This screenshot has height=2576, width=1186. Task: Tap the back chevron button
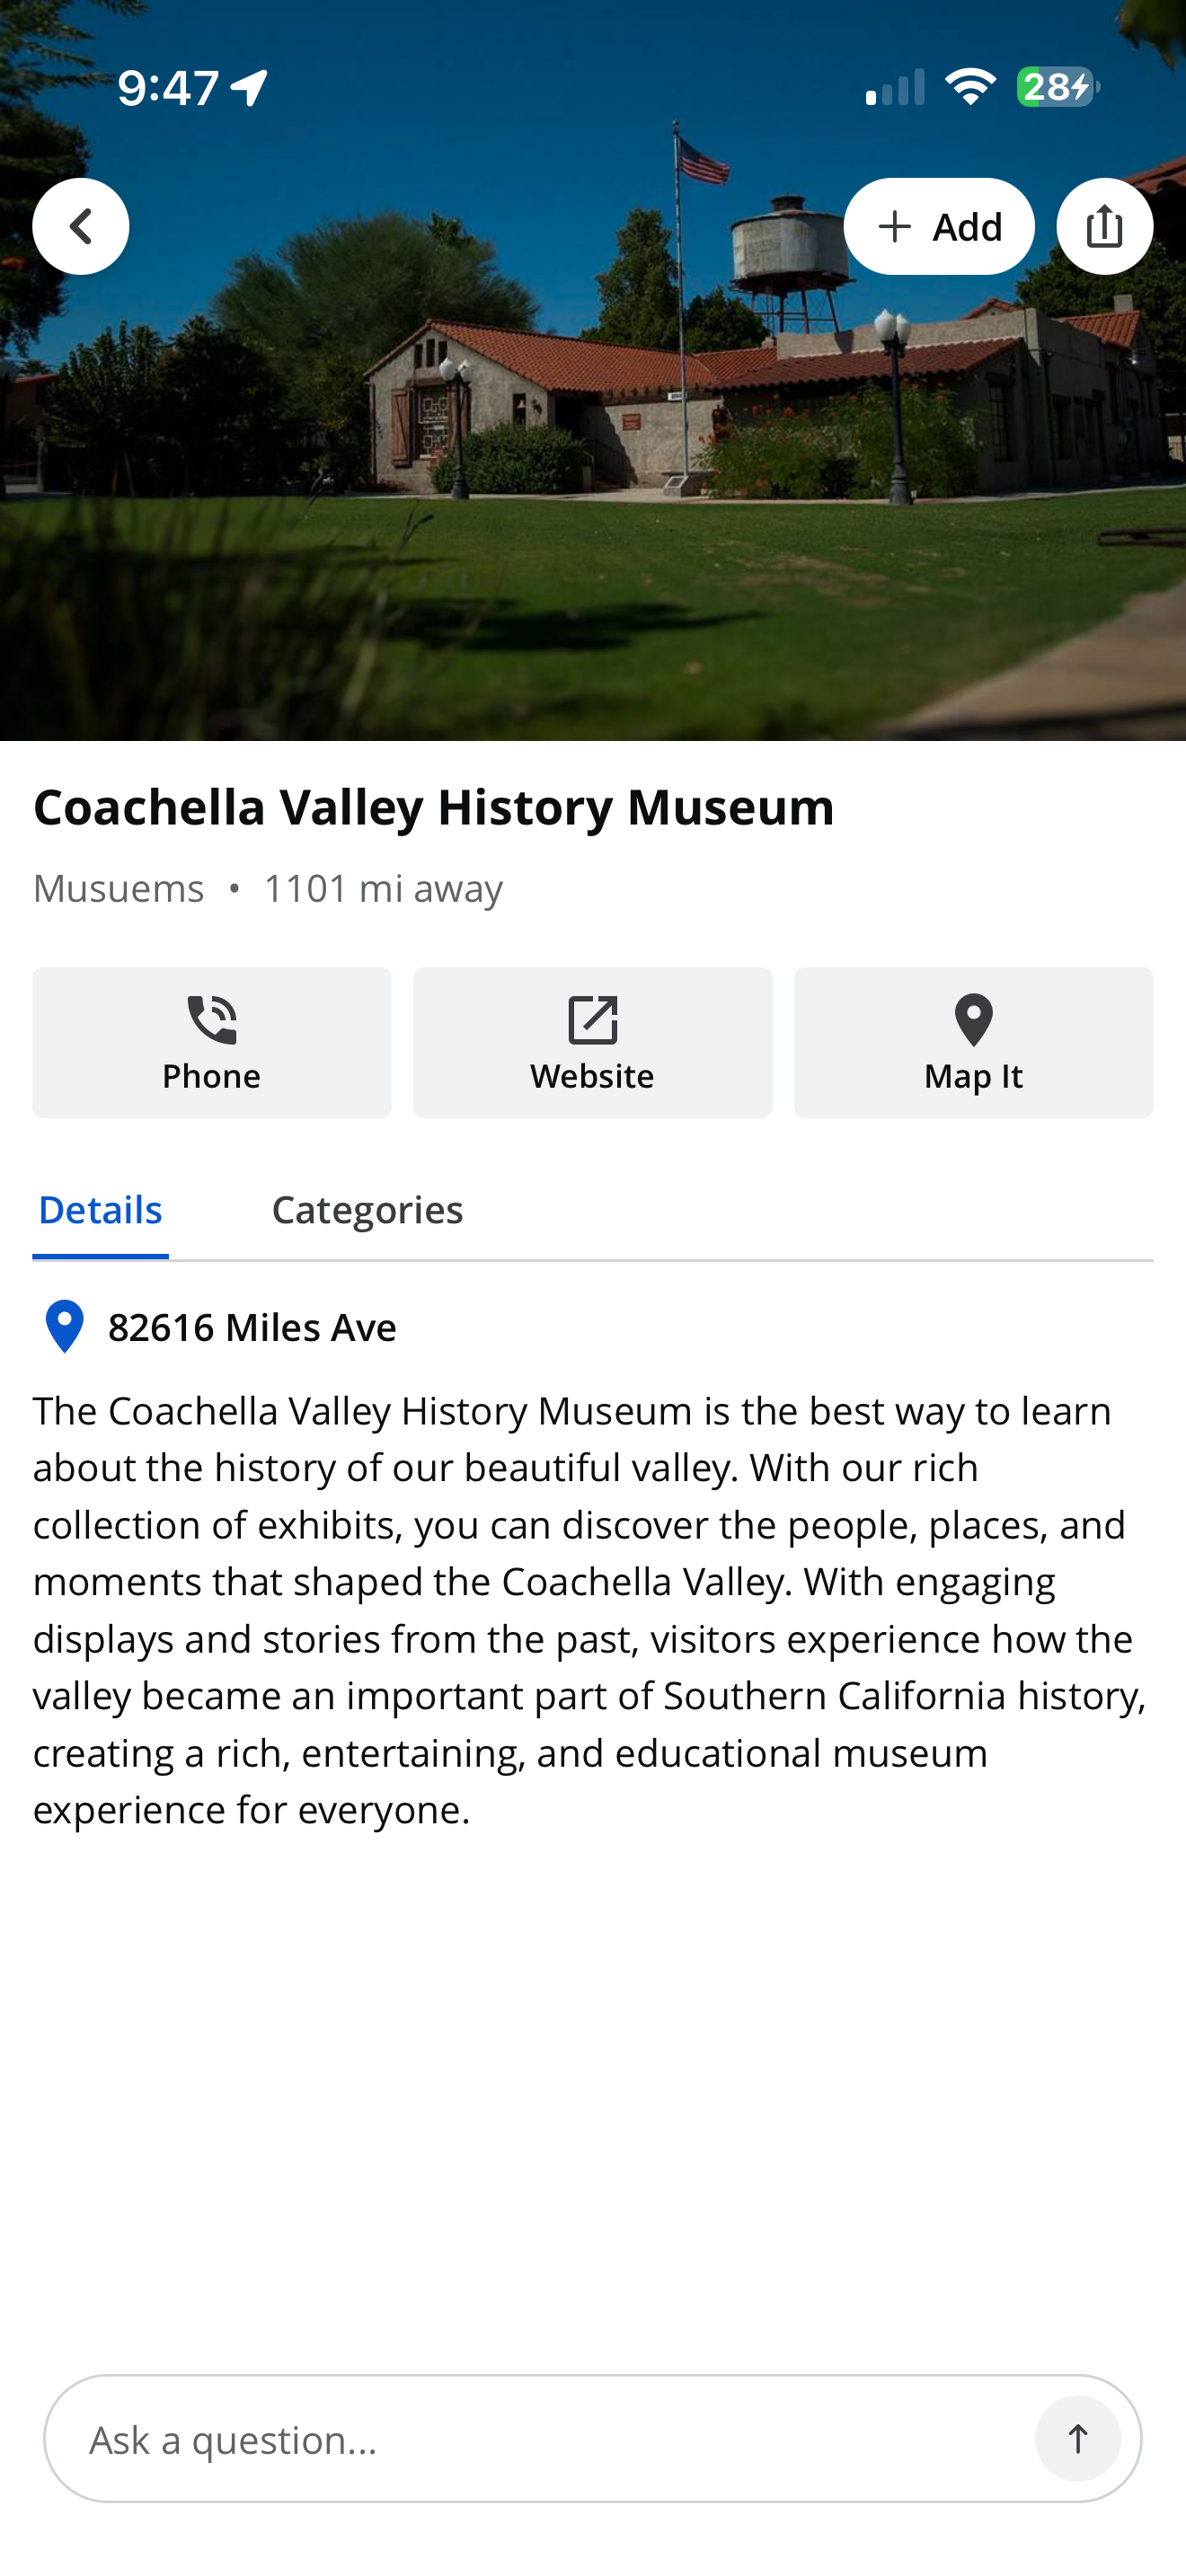coord(81,226)
